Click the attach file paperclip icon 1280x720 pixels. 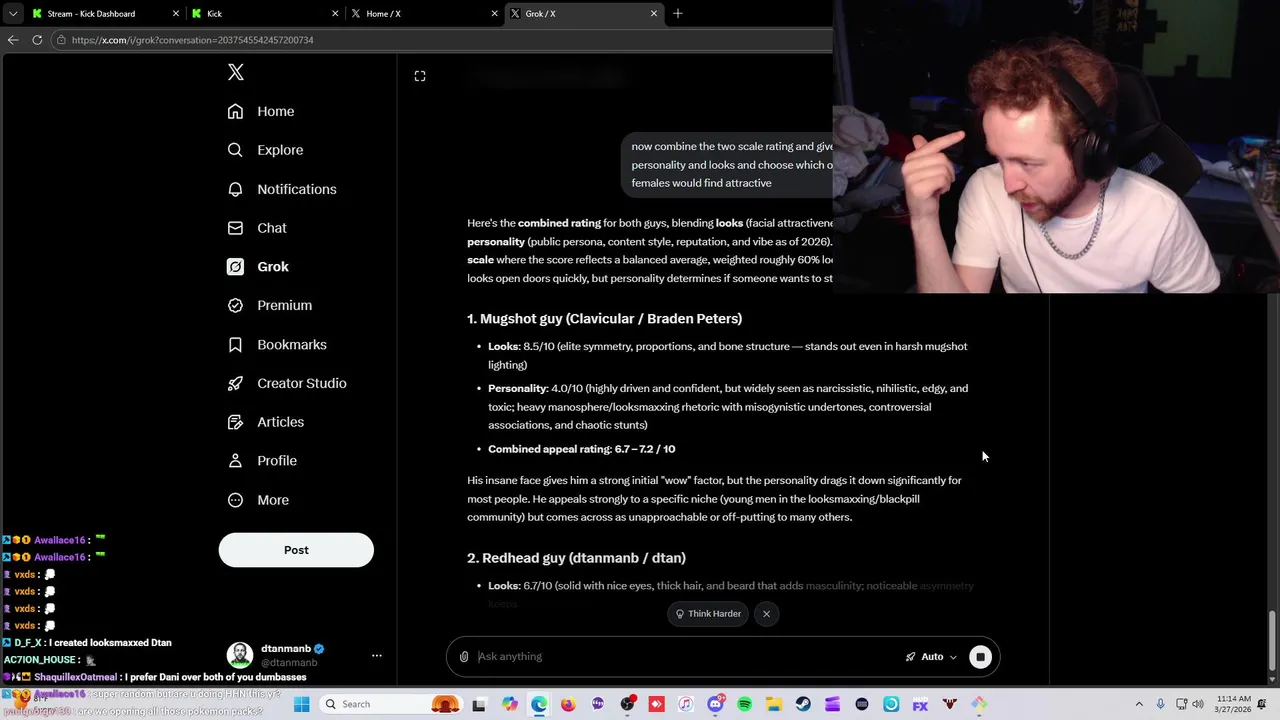pos(464,657)
